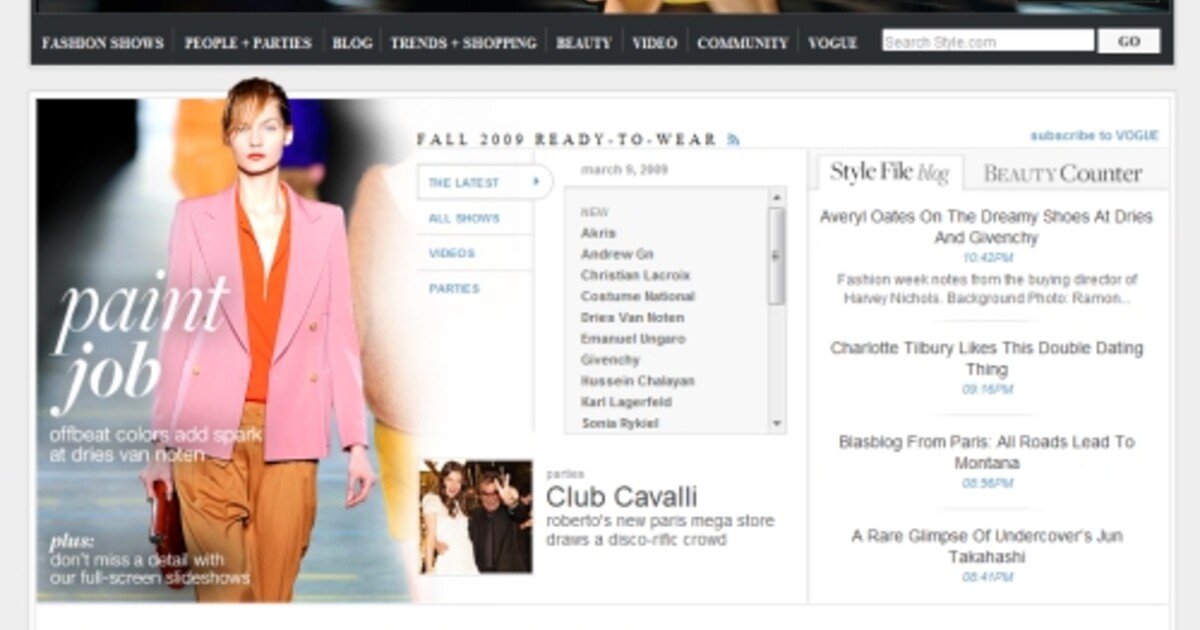1200x630 pixels.
Task: Open the People + Parties menu item
Action: [248, 43]
